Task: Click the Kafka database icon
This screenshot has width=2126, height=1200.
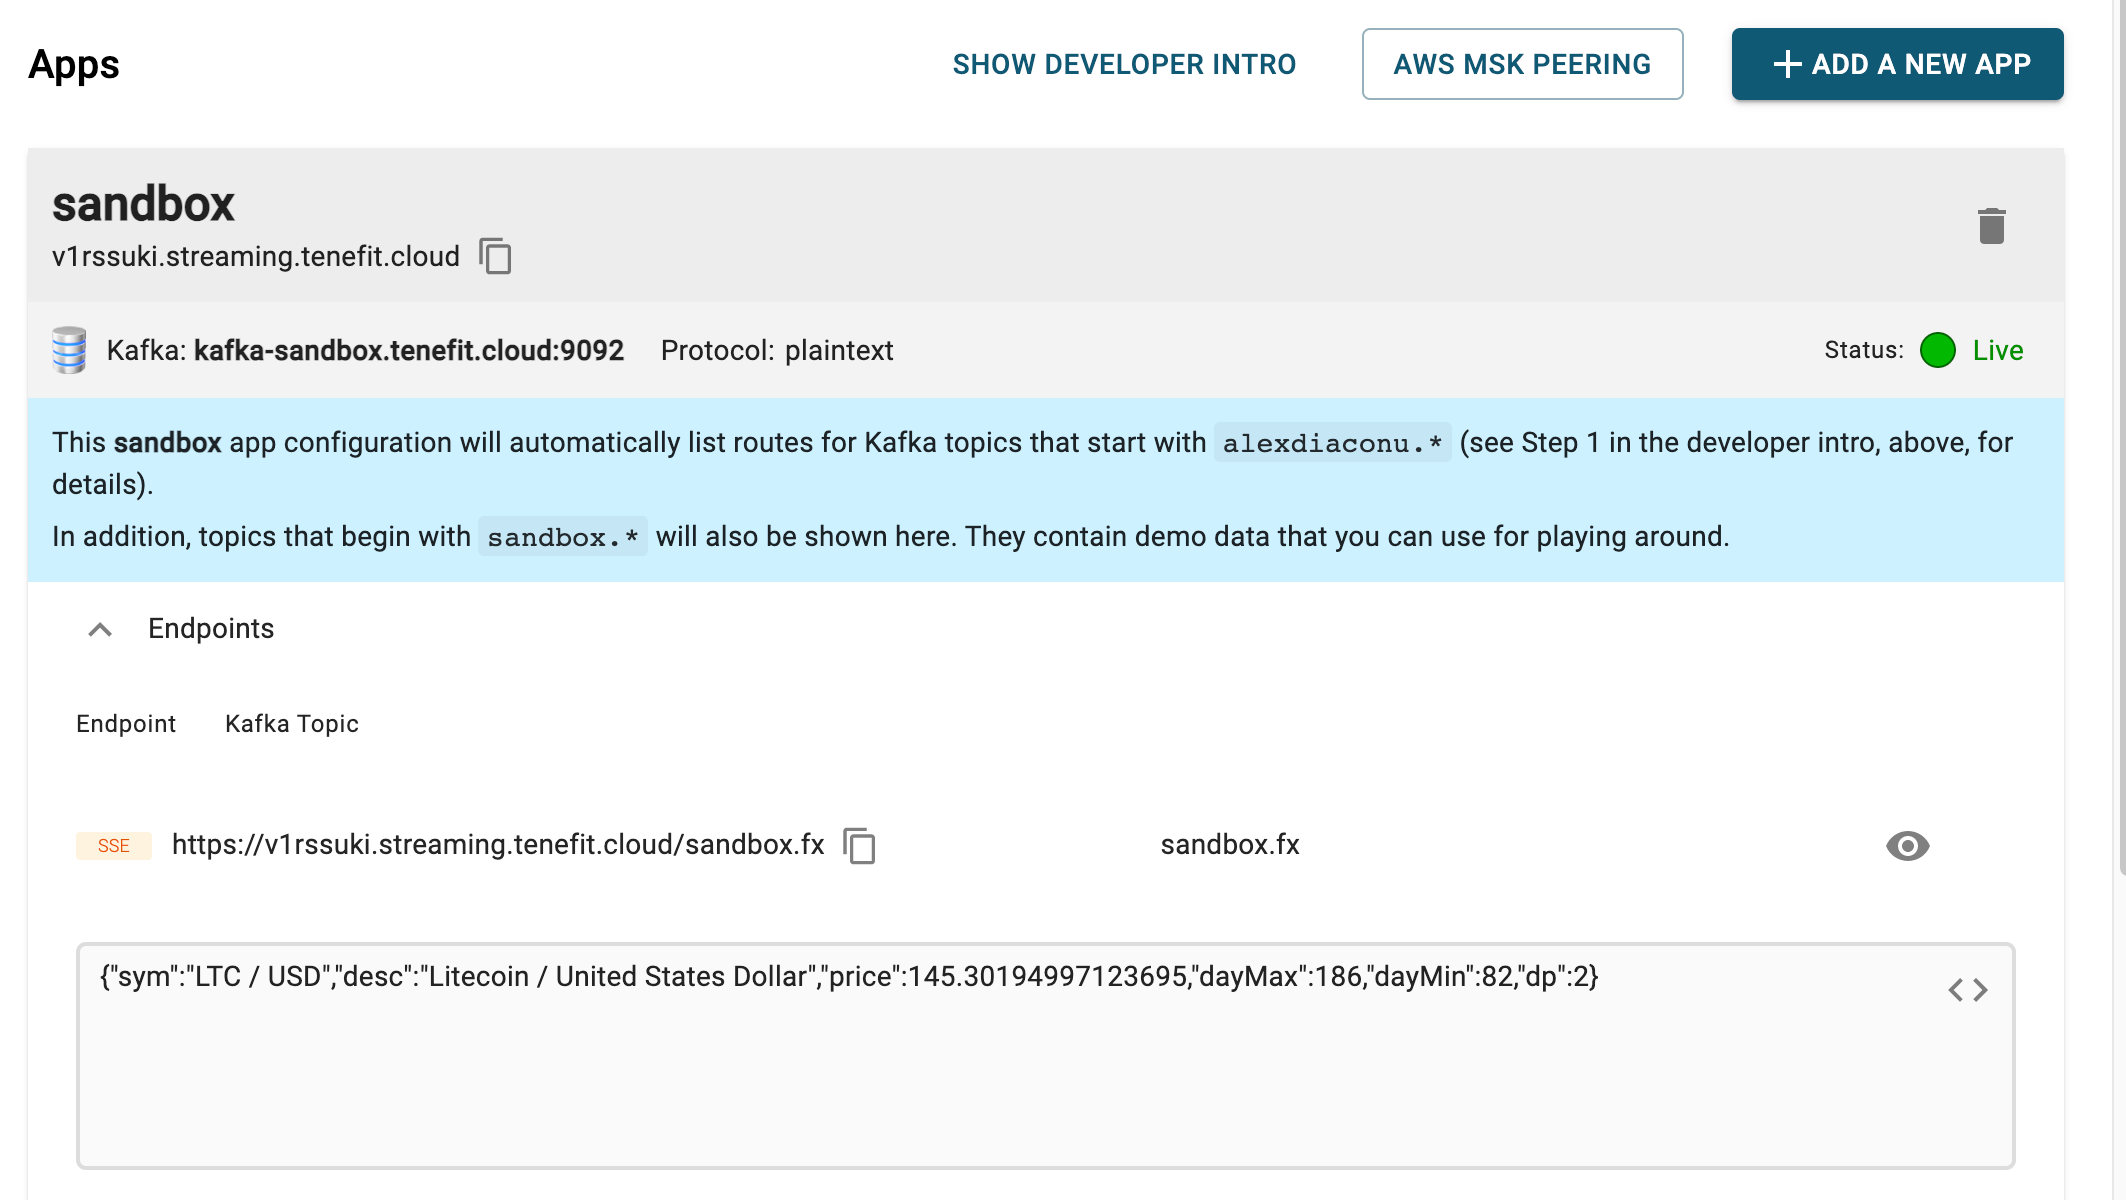Action: click(69, 350)
